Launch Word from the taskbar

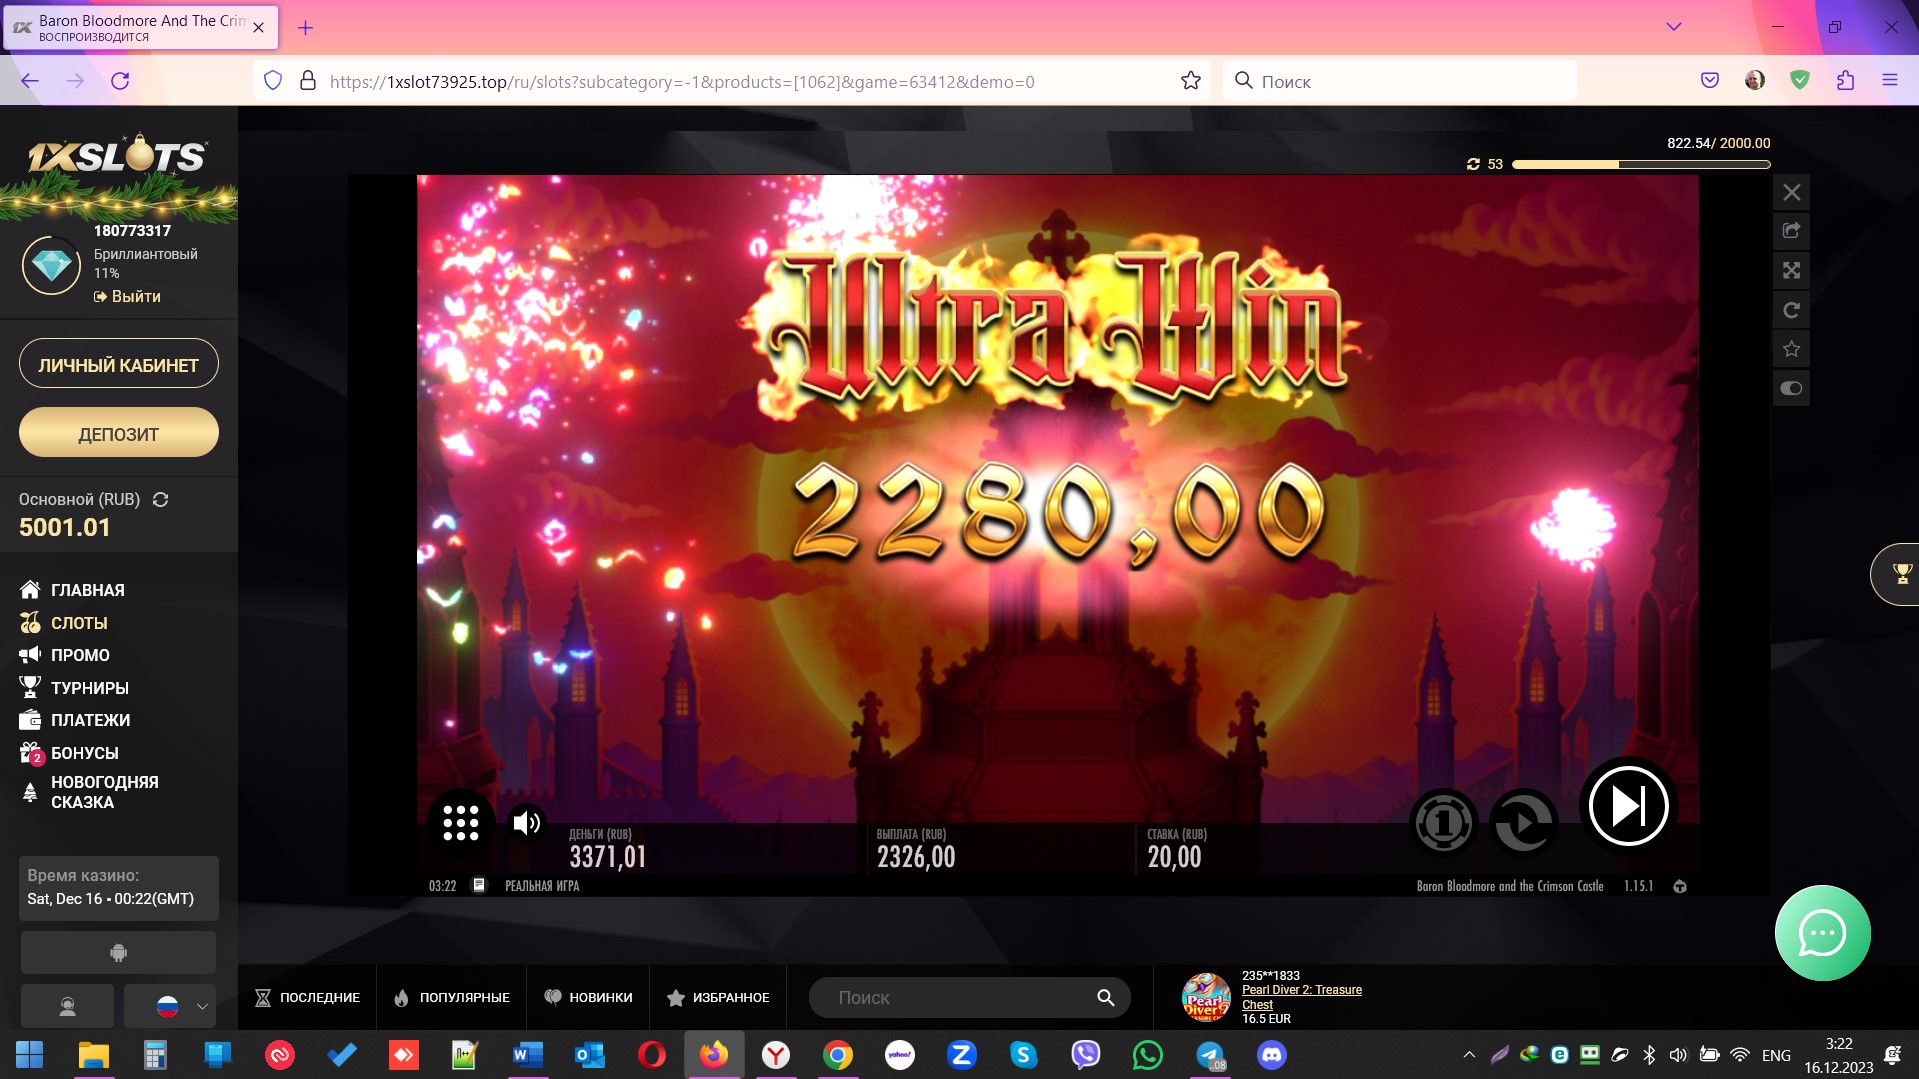coord(527,1055)
